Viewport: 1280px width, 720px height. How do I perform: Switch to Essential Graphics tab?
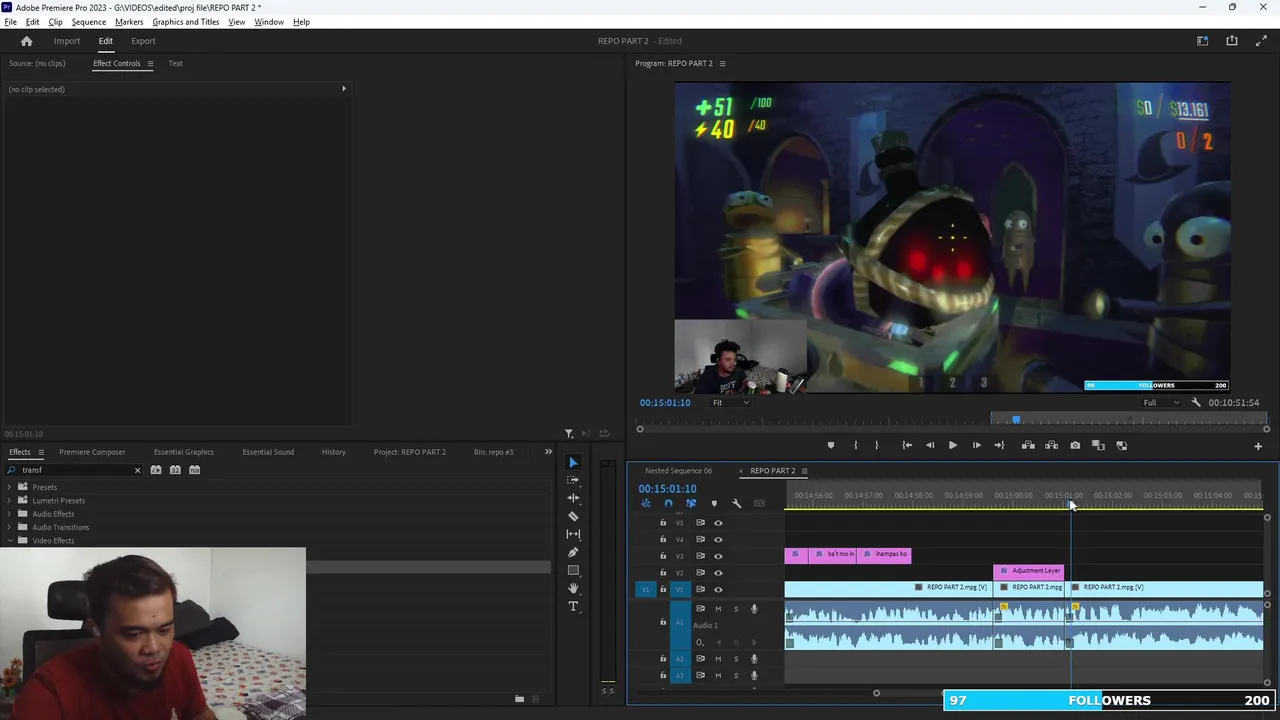pos(184,452)
